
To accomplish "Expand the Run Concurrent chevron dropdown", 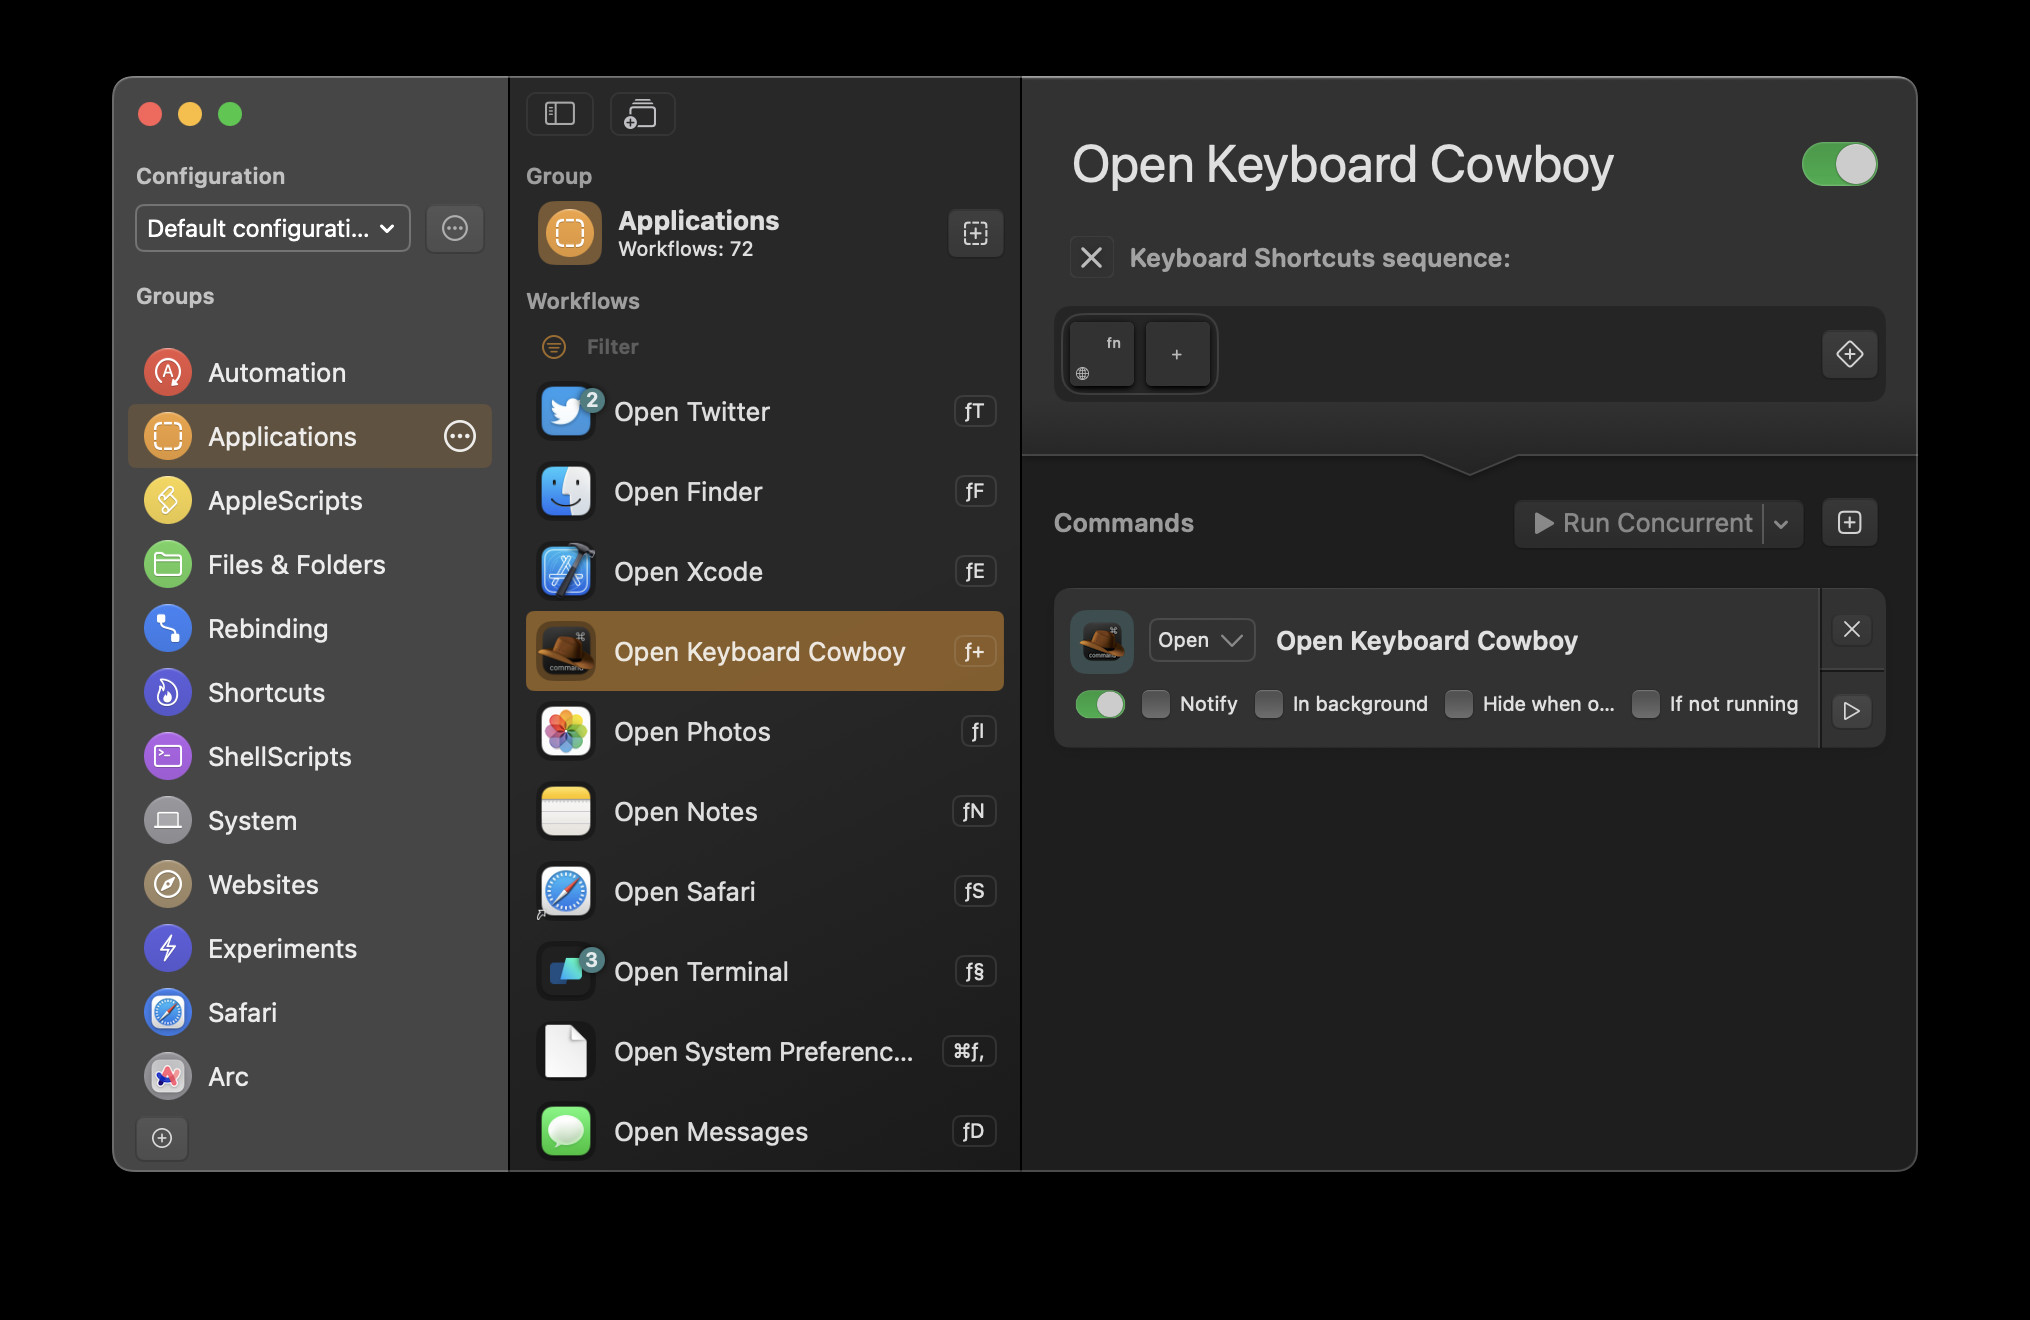I will pyautogui.click(x=1781, y=524).
